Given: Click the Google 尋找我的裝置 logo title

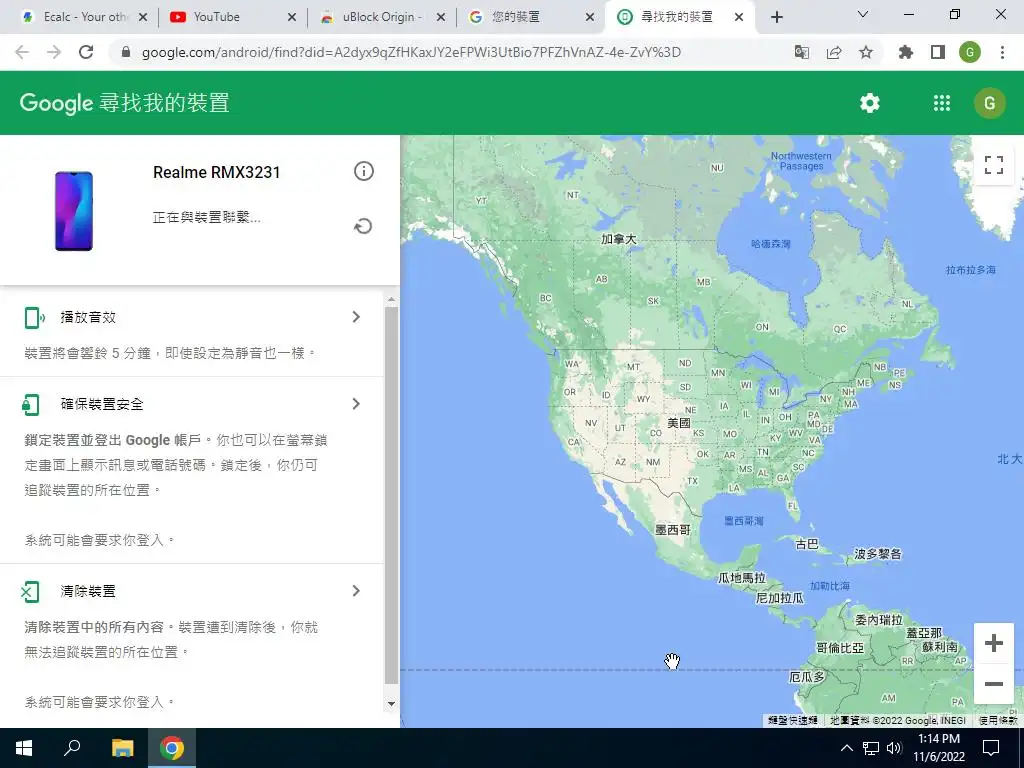Looking at the screenshot, I should [125, 103].
